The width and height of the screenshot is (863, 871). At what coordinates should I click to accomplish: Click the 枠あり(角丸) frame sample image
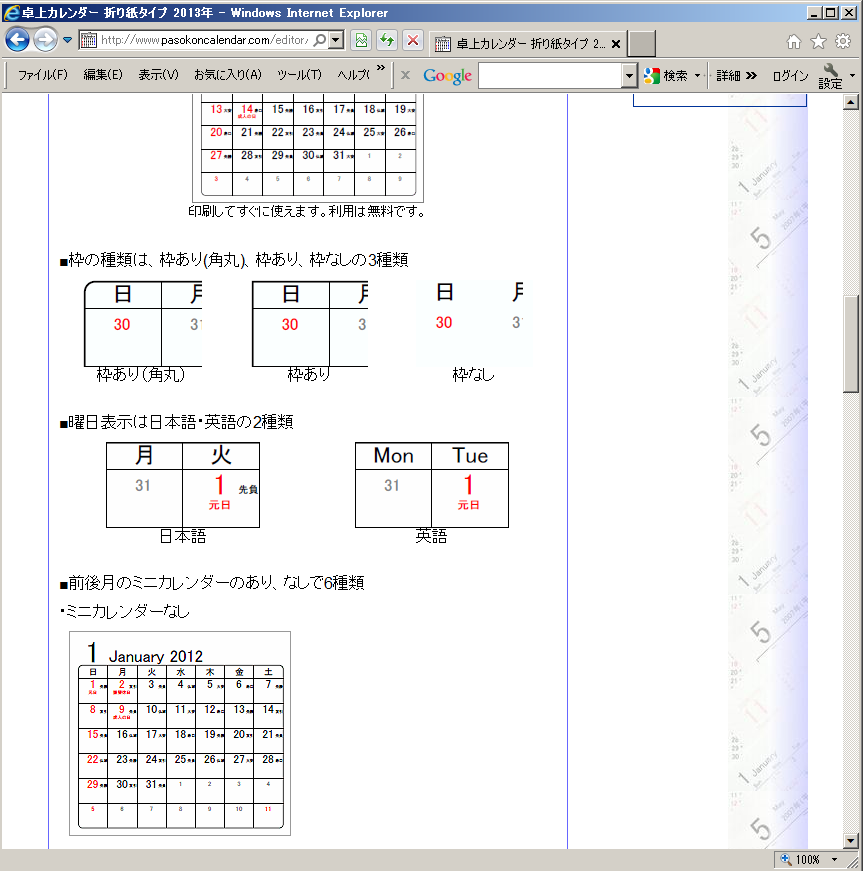[143, 324]
